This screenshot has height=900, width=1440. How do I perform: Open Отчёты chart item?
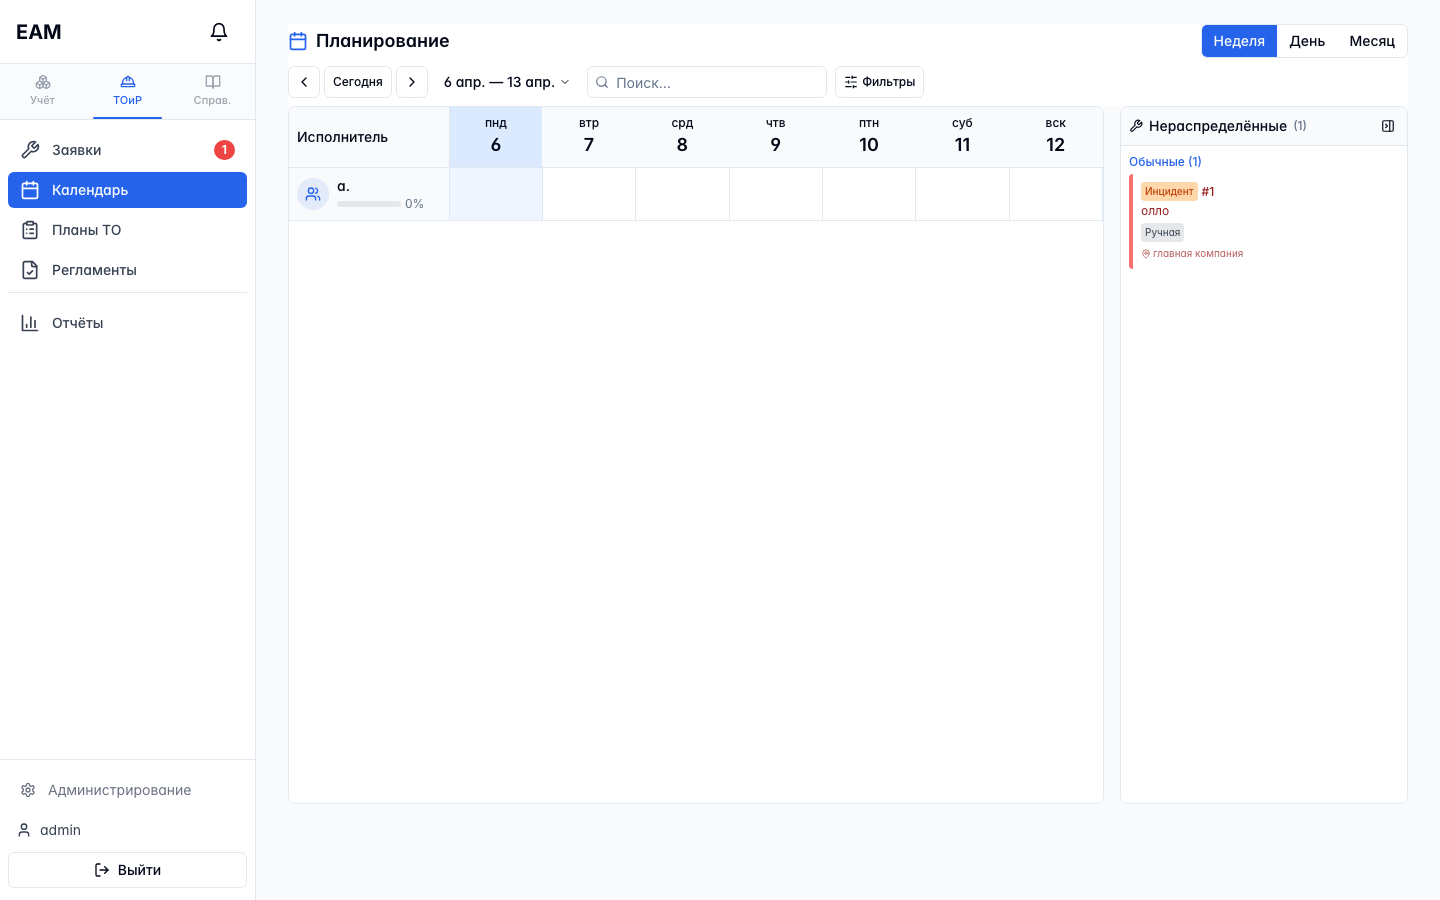click(127, 323)
